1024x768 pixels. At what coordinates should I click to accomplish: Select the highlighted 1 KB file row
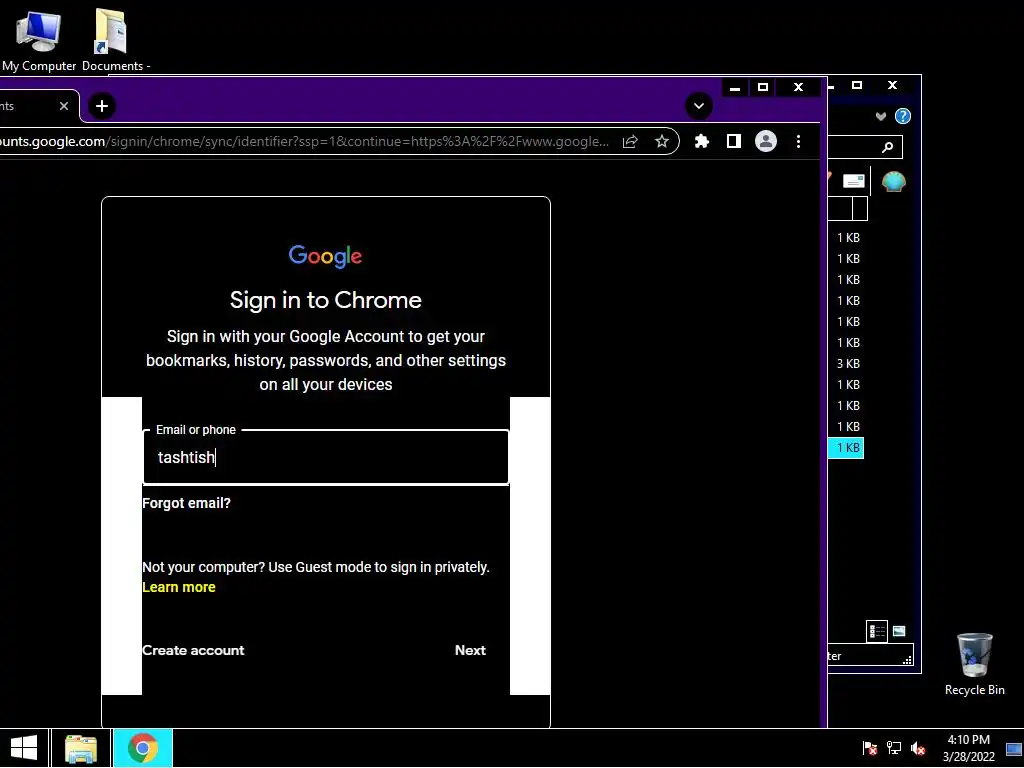pos(846,448)
